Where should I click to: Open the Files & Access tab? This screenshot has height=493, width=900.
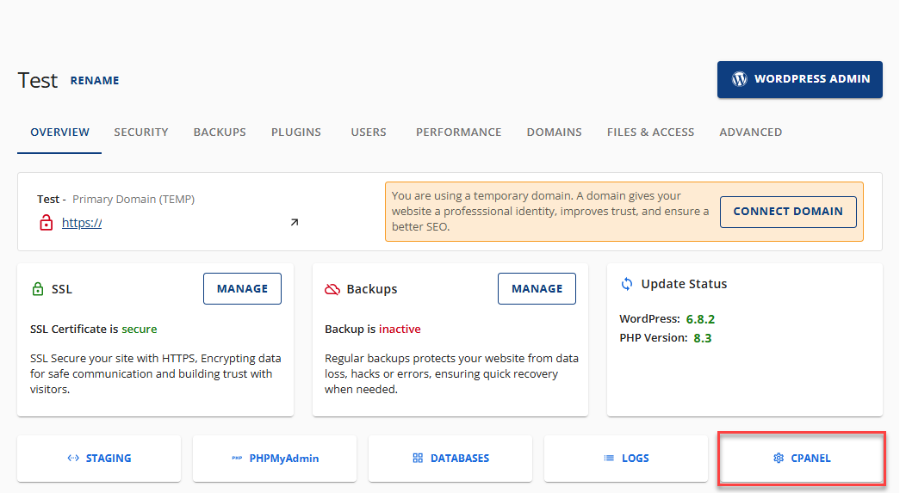650,132
